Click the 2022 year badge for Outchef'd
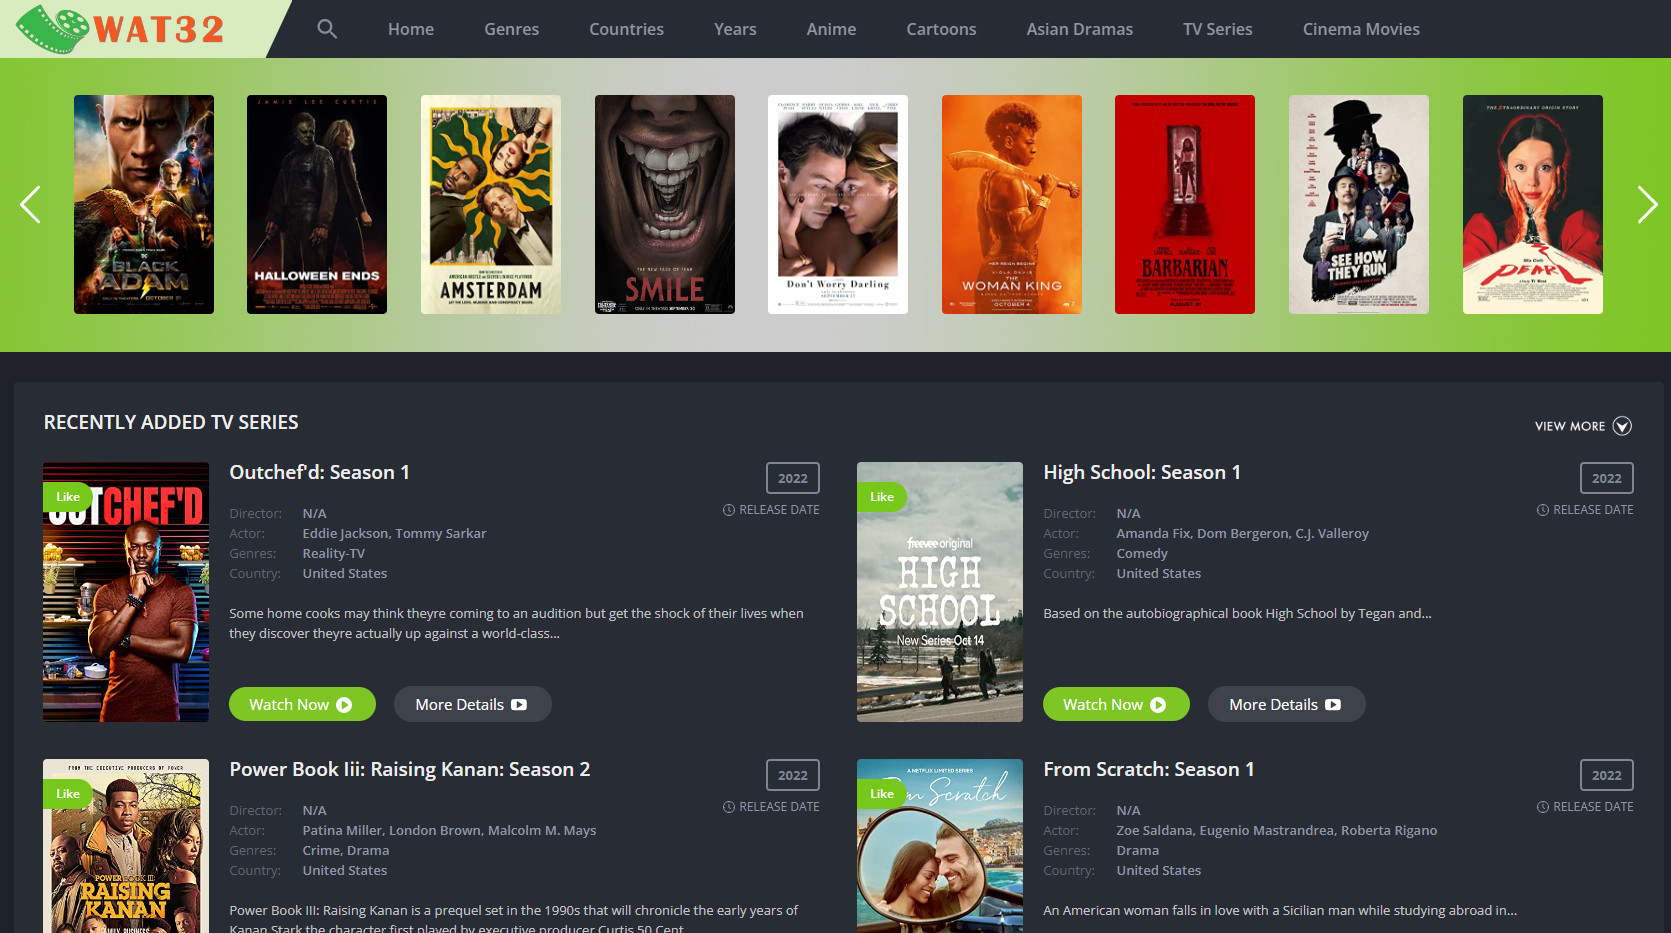The image size is (1671, 933). (x=792, y=478)
